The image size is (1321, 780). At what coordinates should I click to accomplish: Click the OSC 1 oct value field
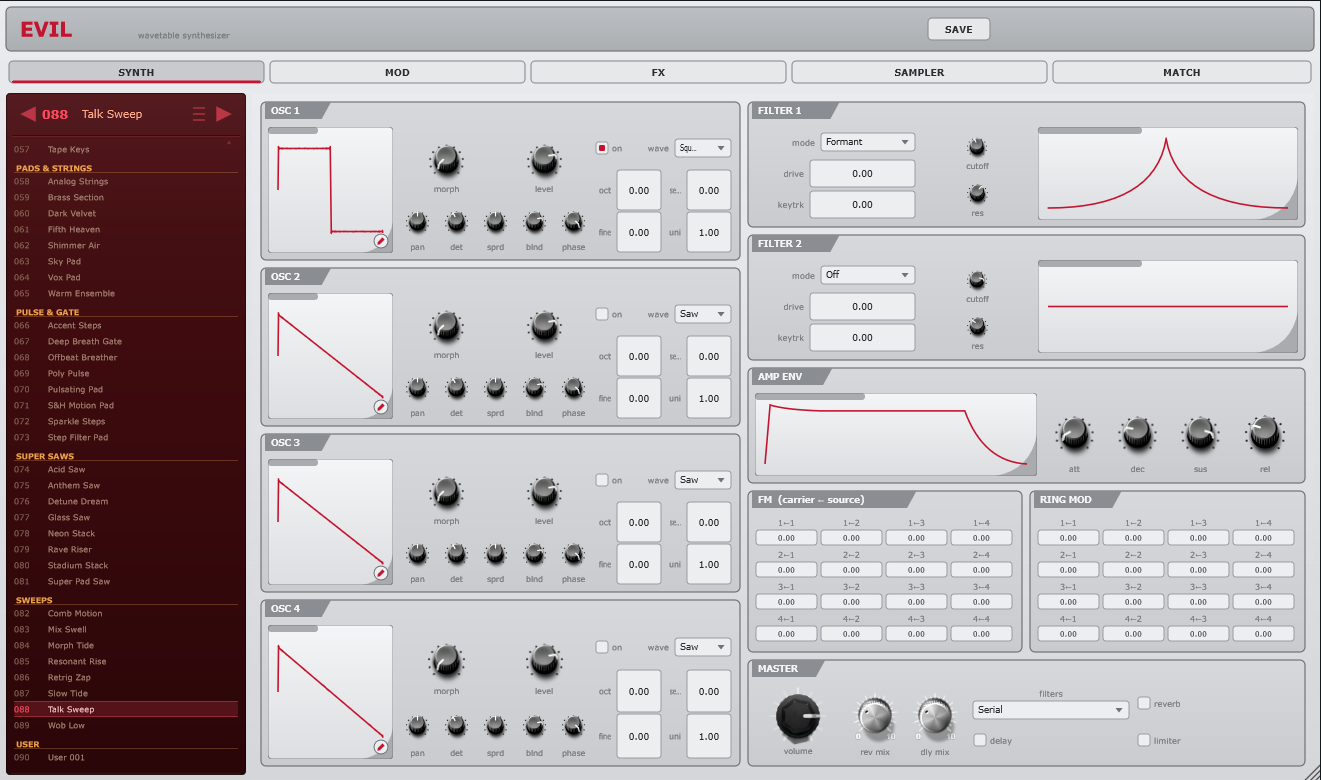[639, 190]
